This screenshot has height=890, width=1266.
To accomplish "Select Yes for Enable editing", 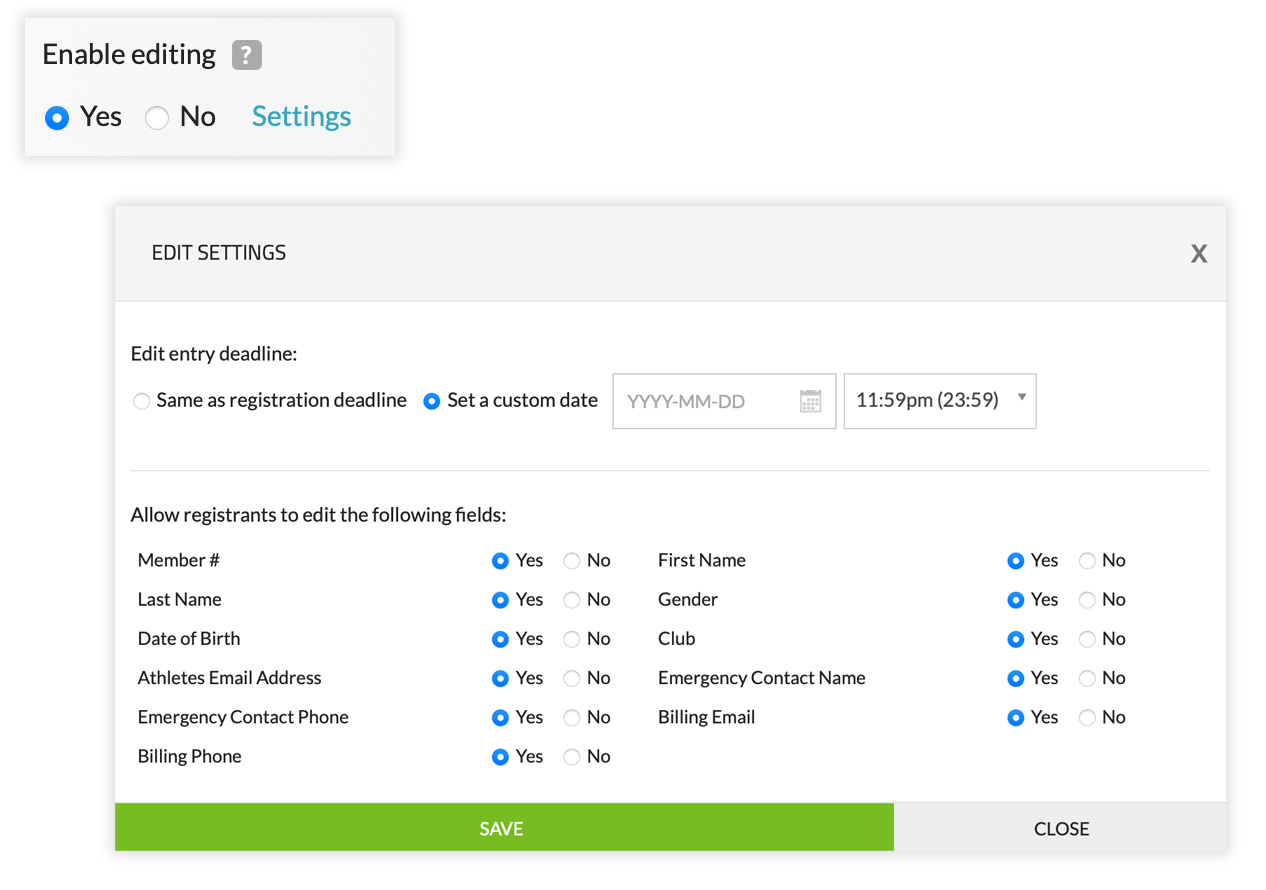I will coord(57,118).
